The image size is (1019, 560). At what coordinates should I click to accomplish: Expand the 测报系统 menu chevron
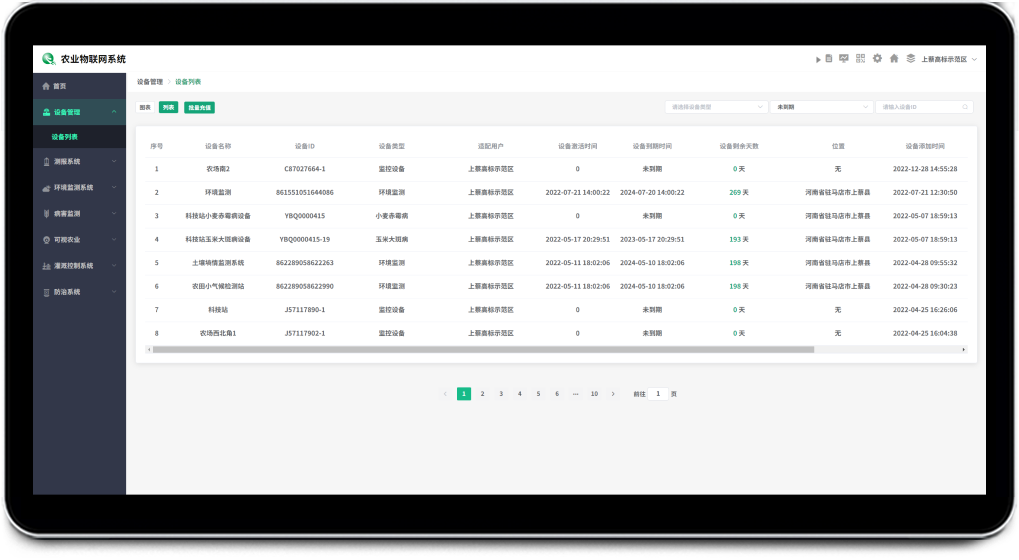[x=114, y=162]
